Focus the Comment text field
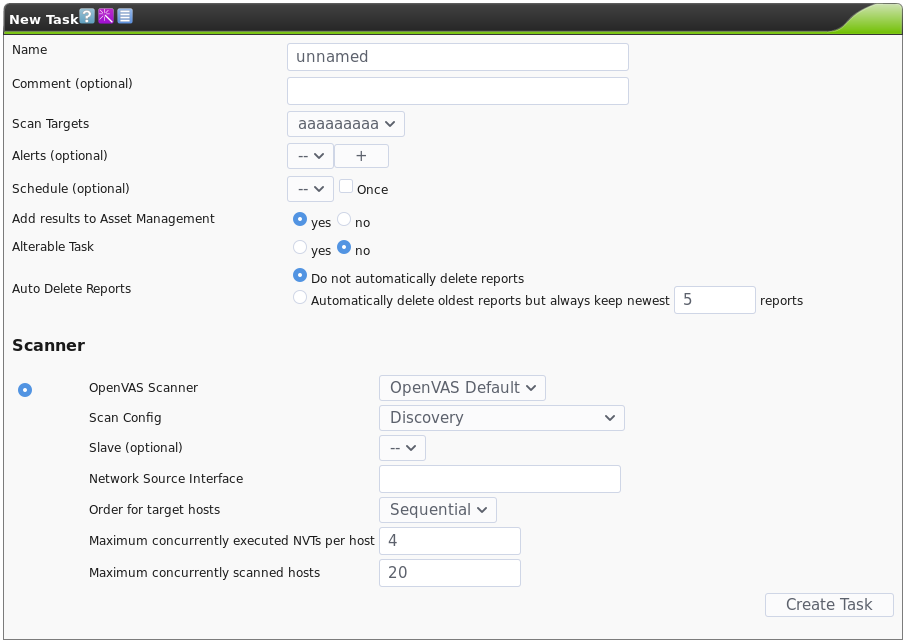906x642 pixels. (x=457, y=91)
